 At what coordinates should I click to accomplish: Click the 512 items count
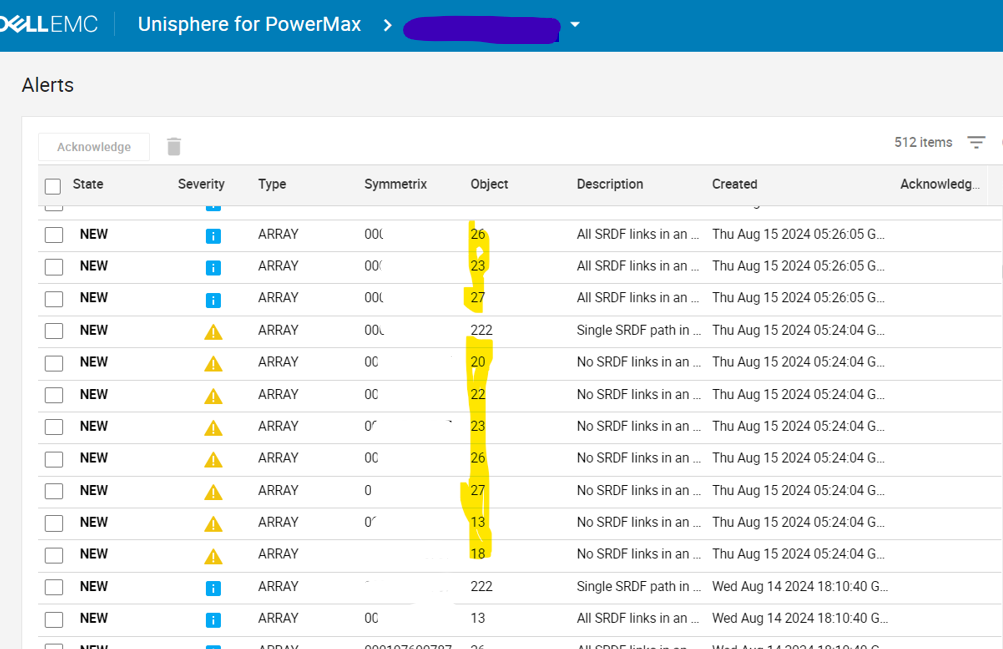point(921,142)
